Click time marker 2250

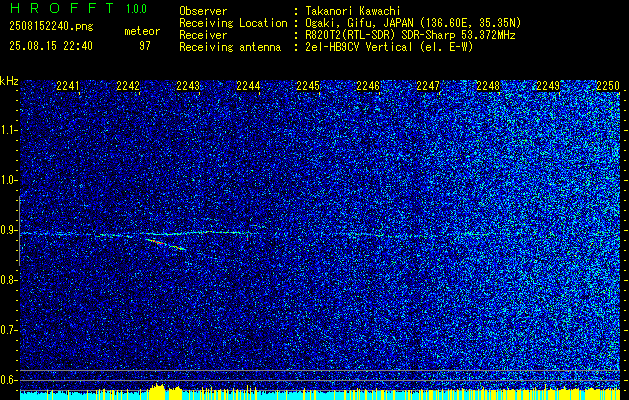point(608,86)
